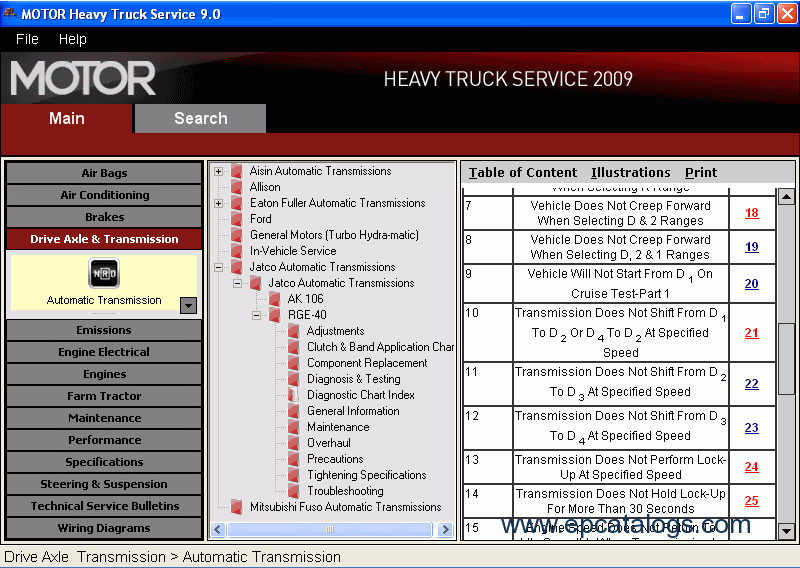Click the book icon beside Component Replacement
The width and height of the screenshot is (800, 568).
[x=293, y=363]
